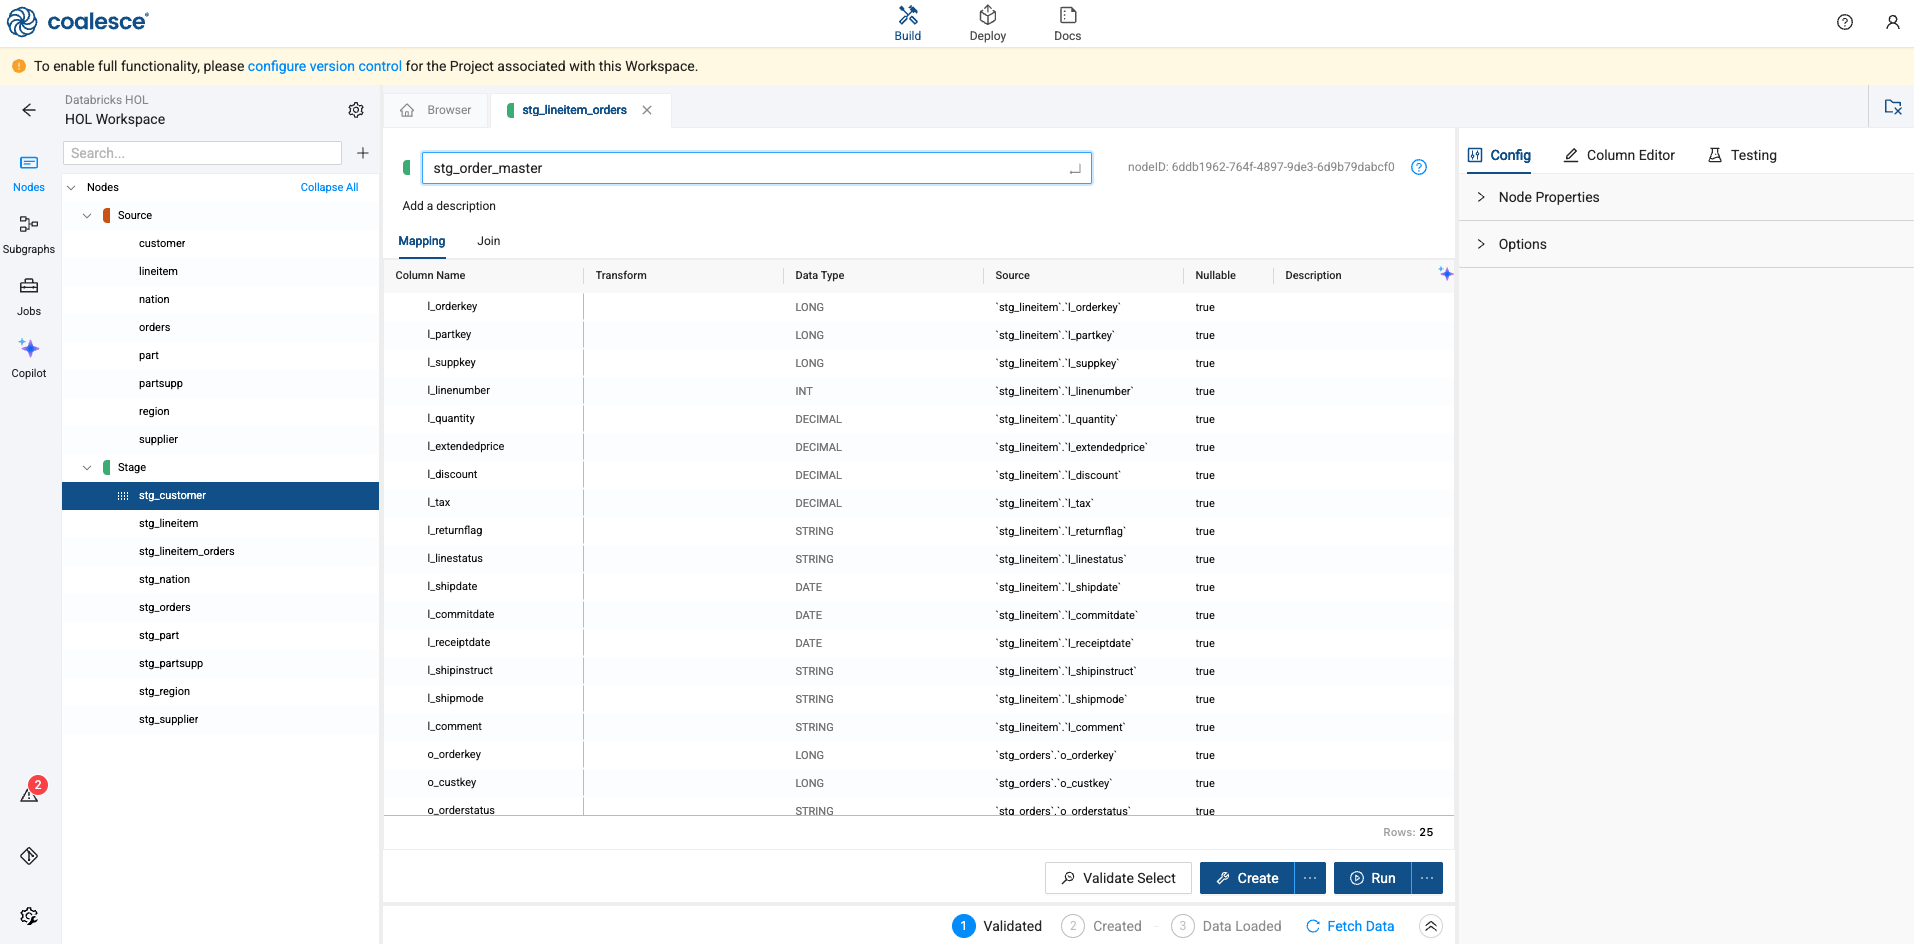Click the Validate Select button
This screenshot has width=1914, height=944.
[1118, 878]
